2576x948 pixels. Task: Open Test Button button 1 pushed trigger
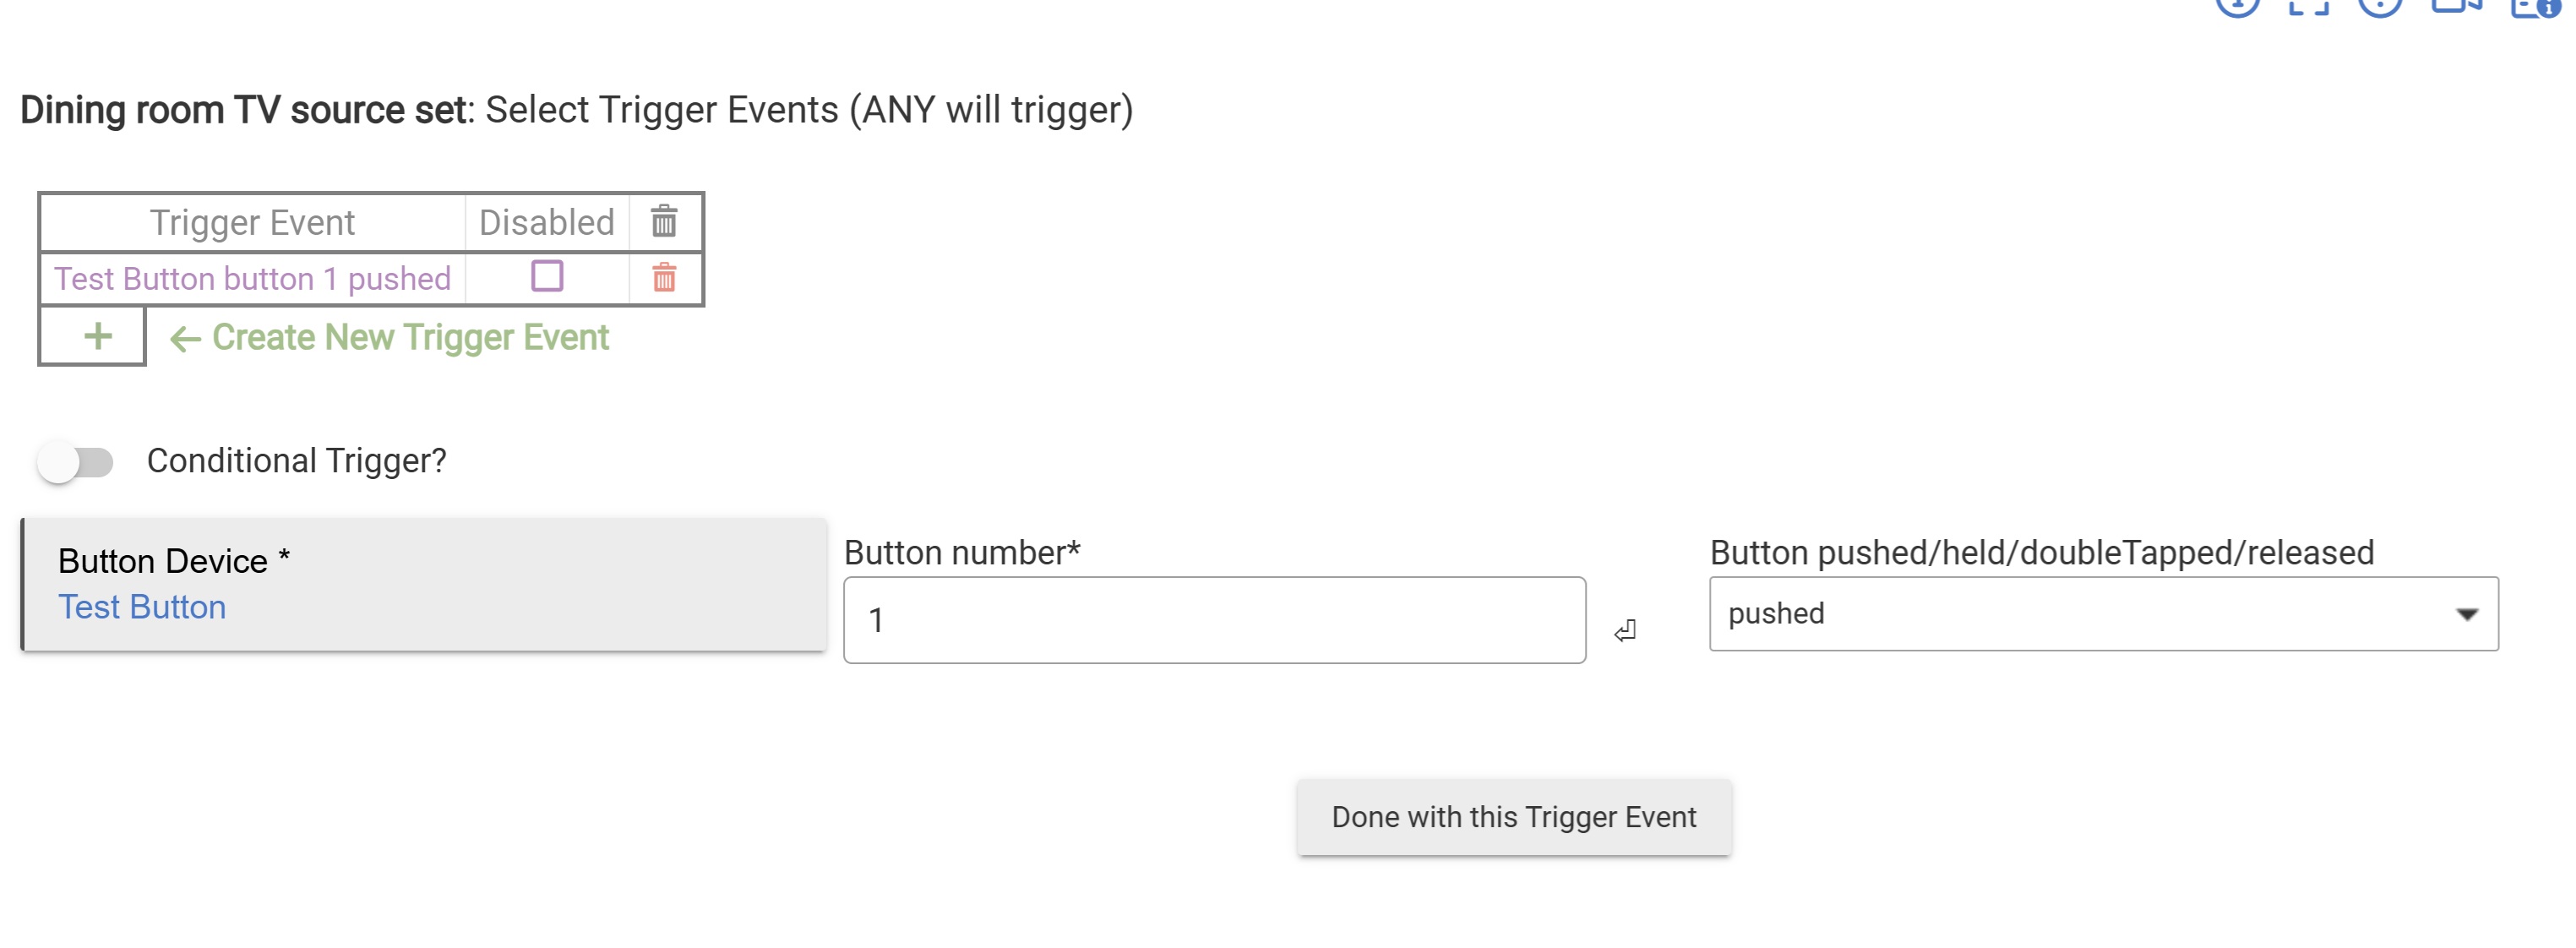(x=252, y=278)
